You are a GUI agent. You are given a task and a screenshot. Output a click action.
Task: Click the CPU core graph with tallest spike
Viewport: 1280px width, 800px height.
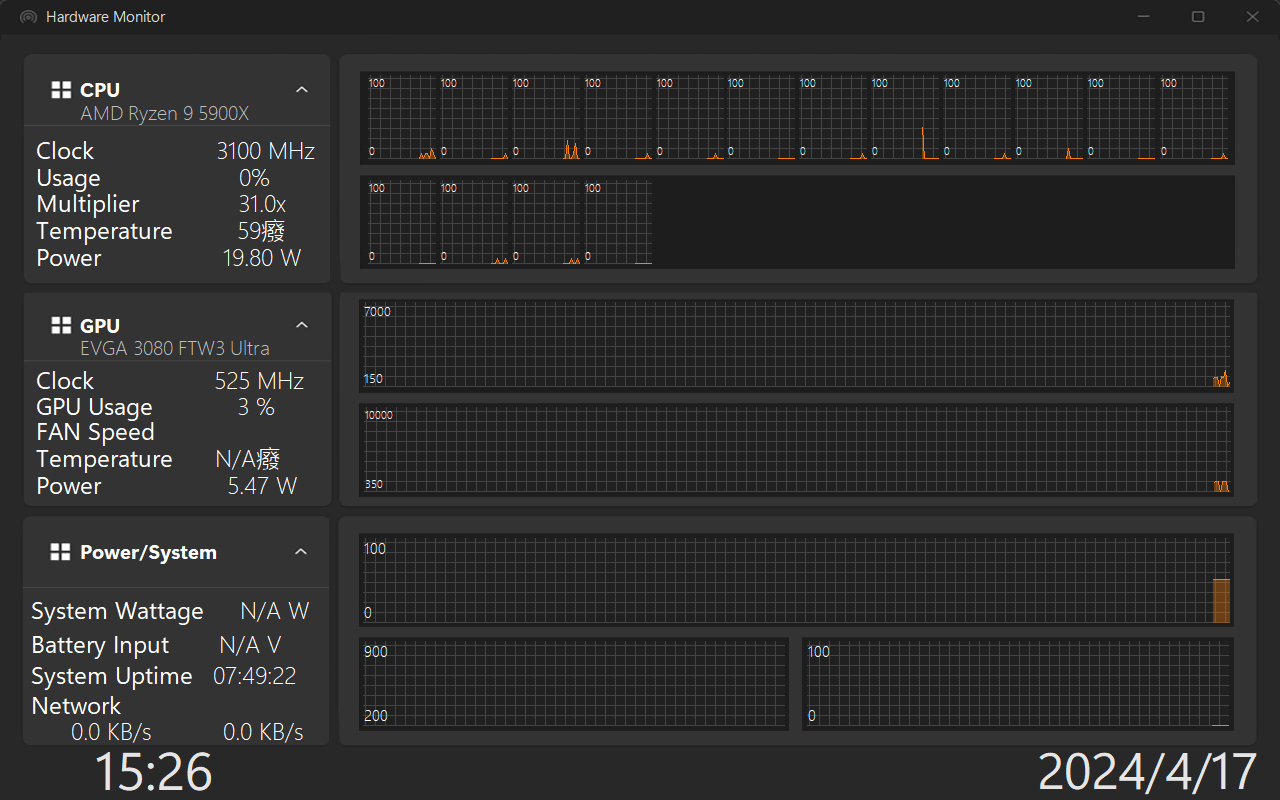906,117
